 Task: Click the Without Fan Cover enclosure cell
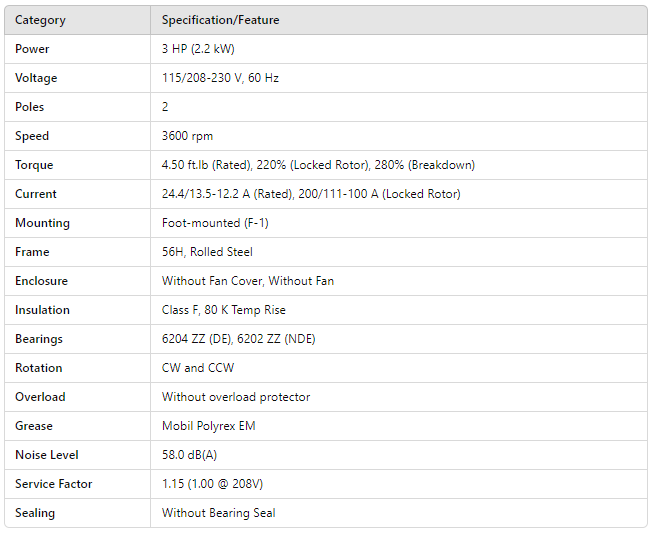[x=248, y=281]
